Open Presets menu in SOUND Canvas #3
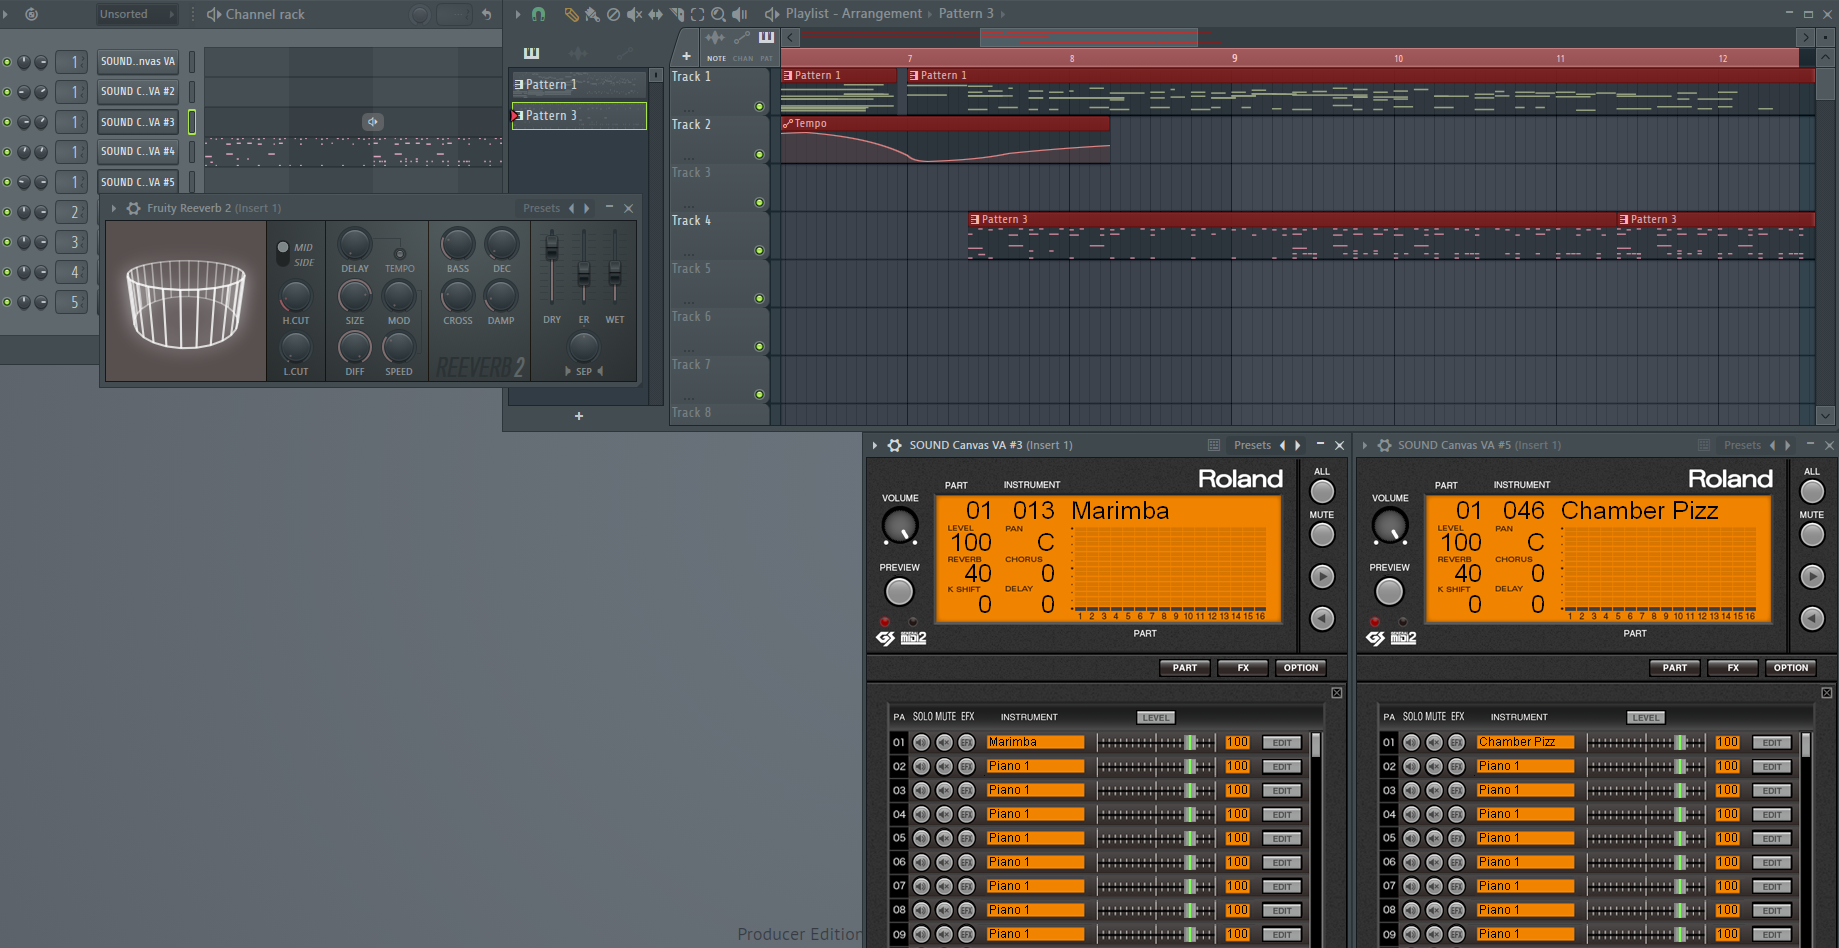 point(1251,445)
